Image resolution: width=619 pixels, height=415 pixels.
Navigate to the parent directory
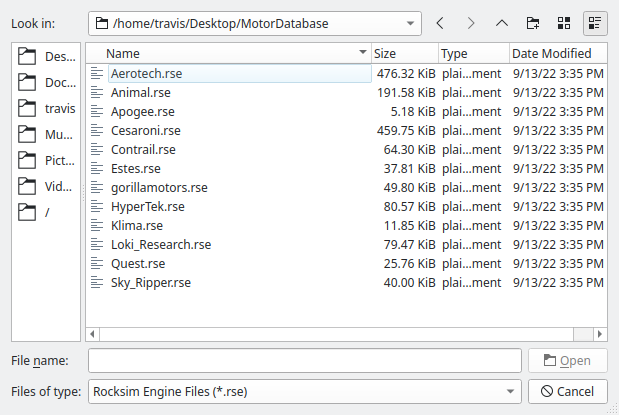tap(502, 22)
